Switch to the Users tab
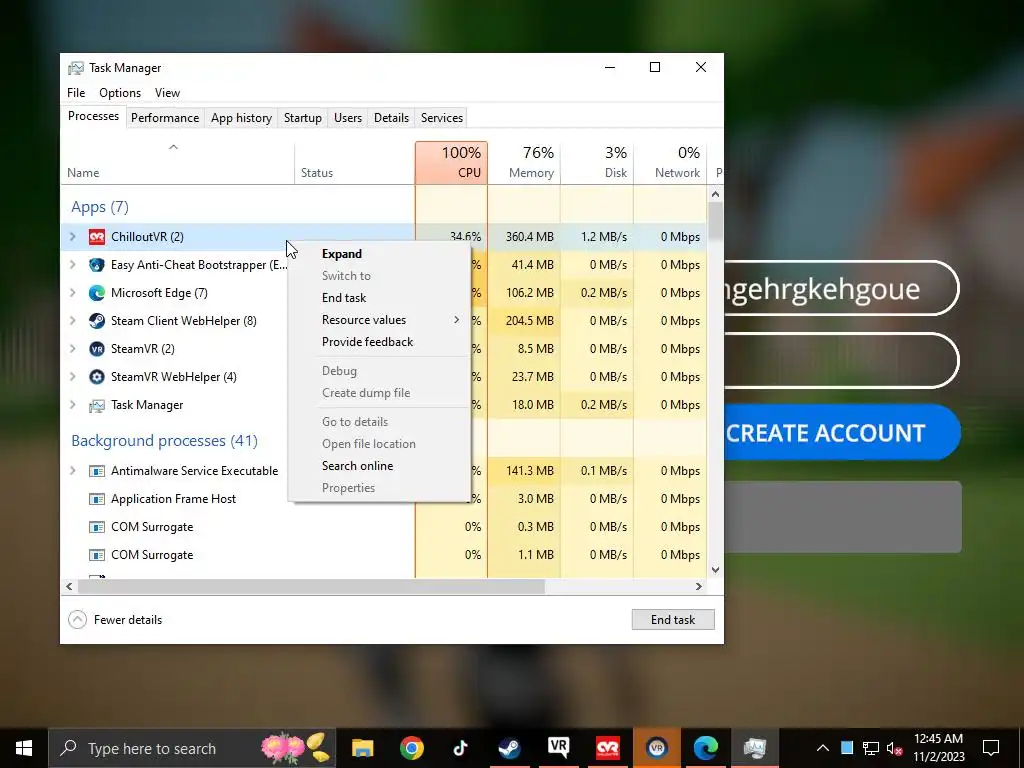The image size is (1024, 768). [347, 118]
